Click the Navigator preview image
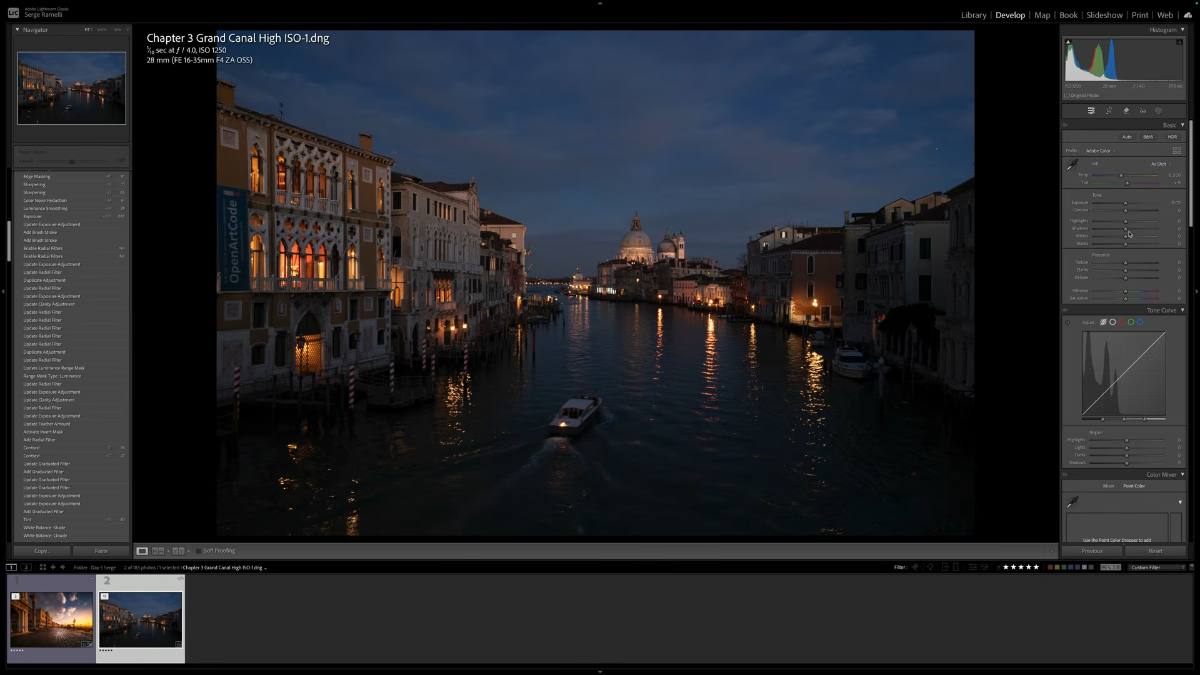Image resolution: width=1200 pixels, height=675 pixels. pyautogui.click(x=71, y=88)
